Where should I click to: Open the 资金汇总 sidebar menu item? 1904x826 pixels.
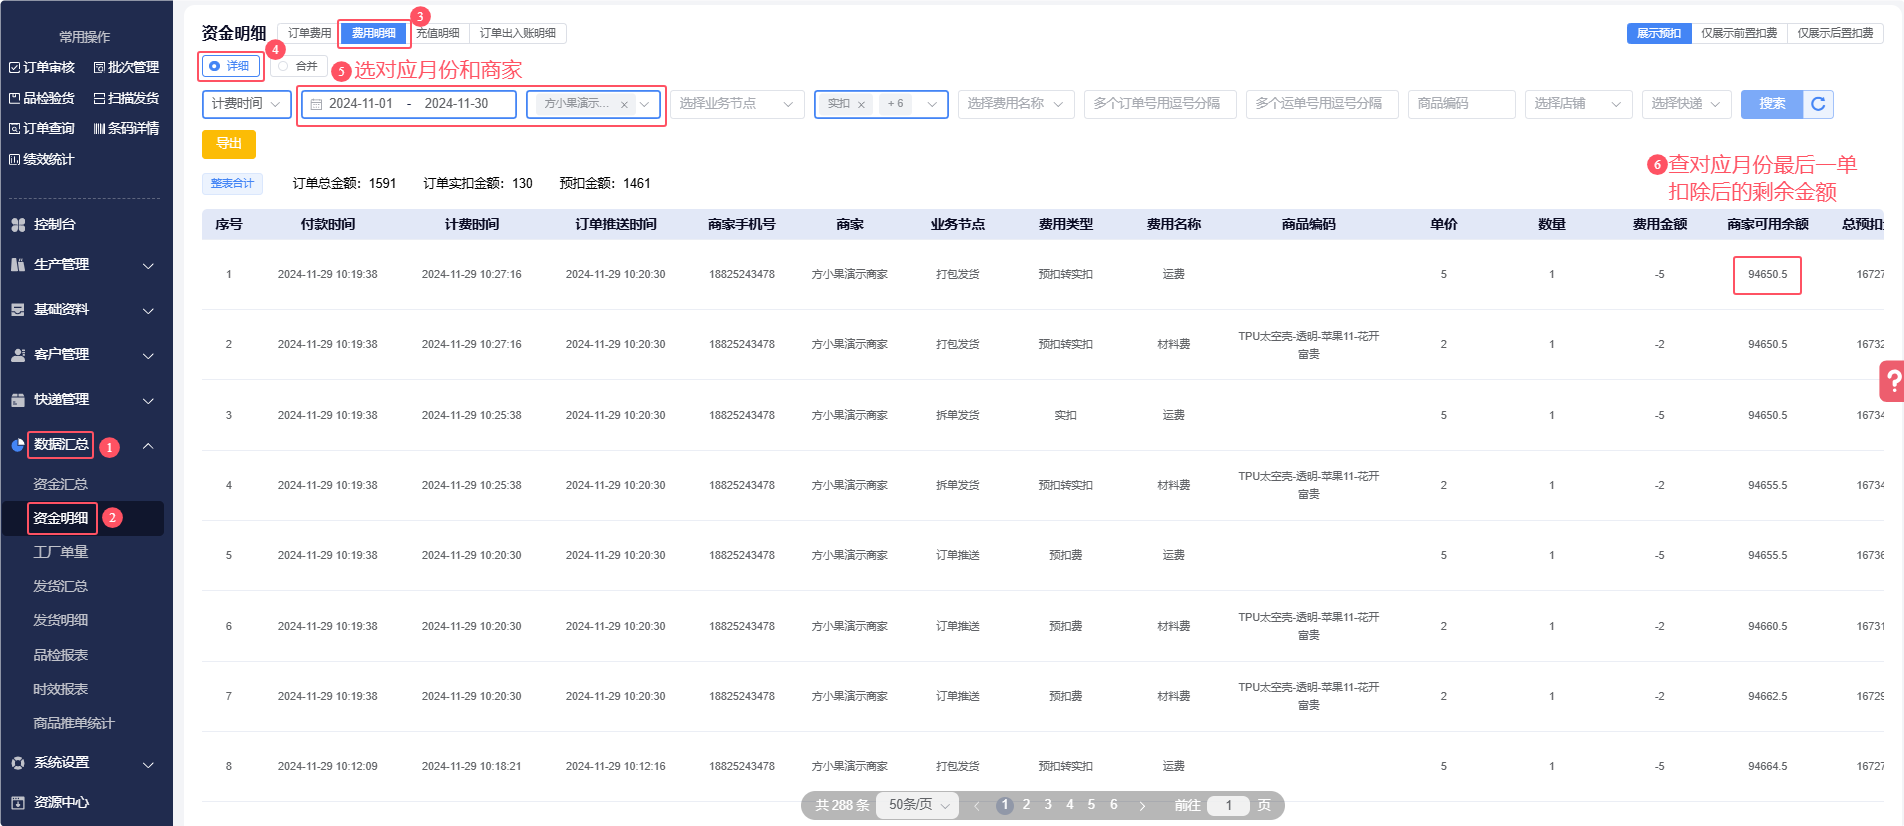[x=60, y=484]
